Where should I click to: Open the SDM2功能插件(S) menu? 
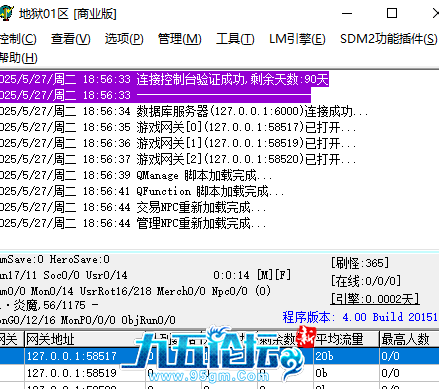pos(388,39)
